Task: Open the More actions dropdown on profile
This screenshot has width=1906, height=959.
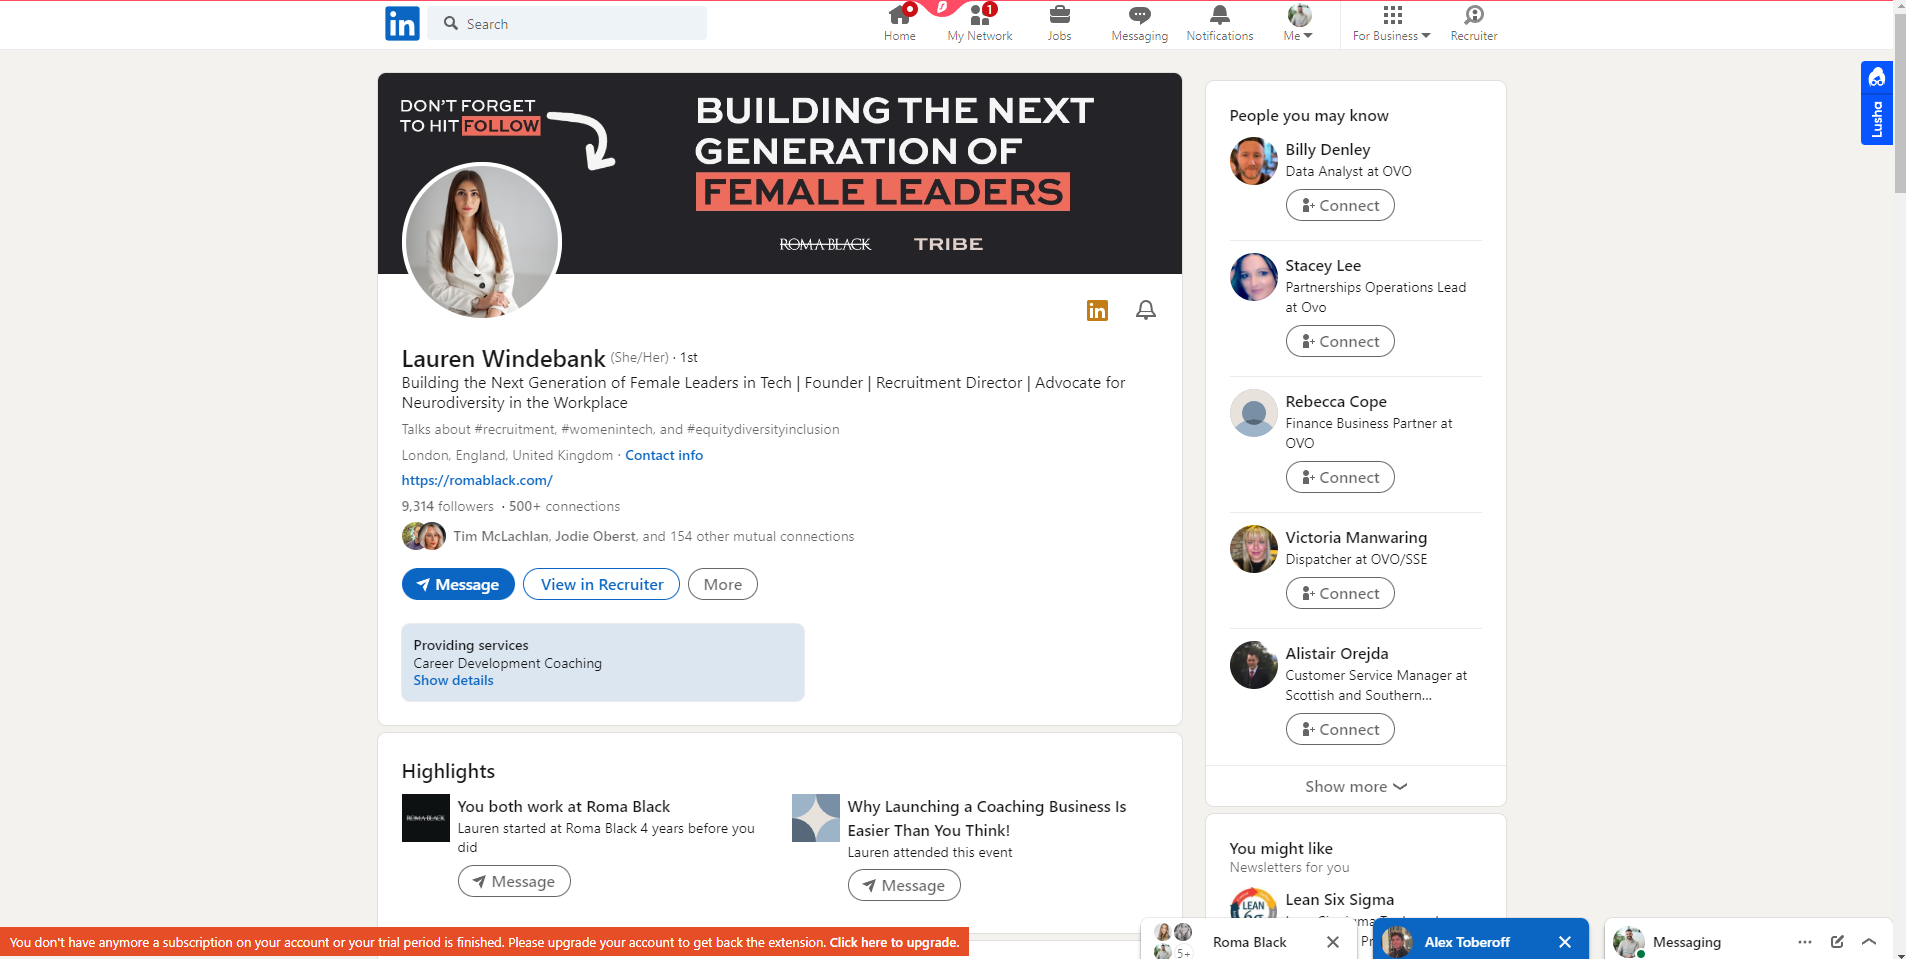Action: [723, 584]
